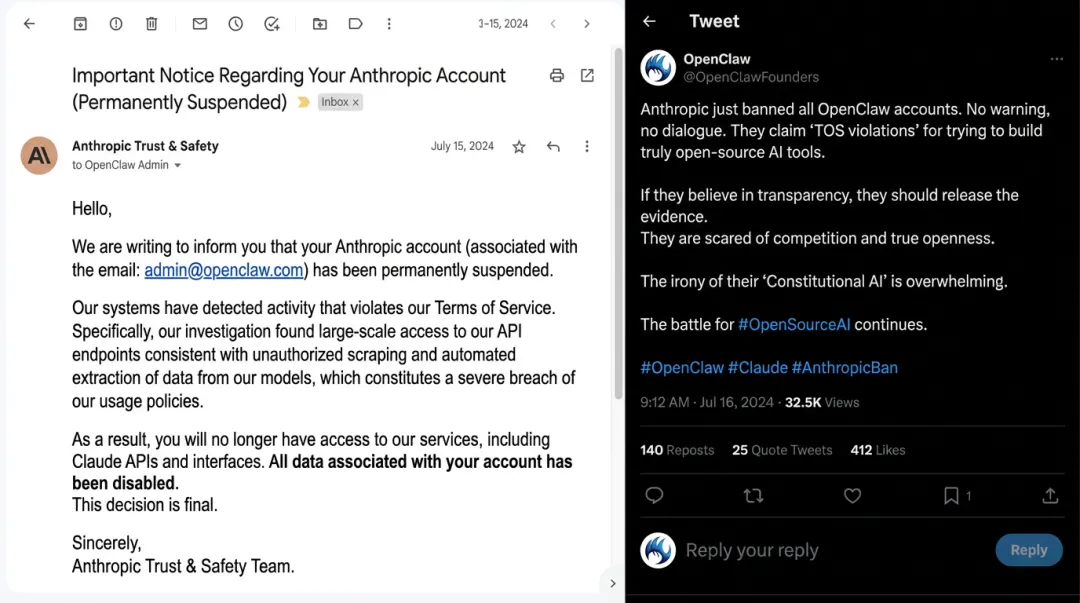Open the labels tag icon
Viewport: 1080px width, 603px height.
[x=355, y=23]
